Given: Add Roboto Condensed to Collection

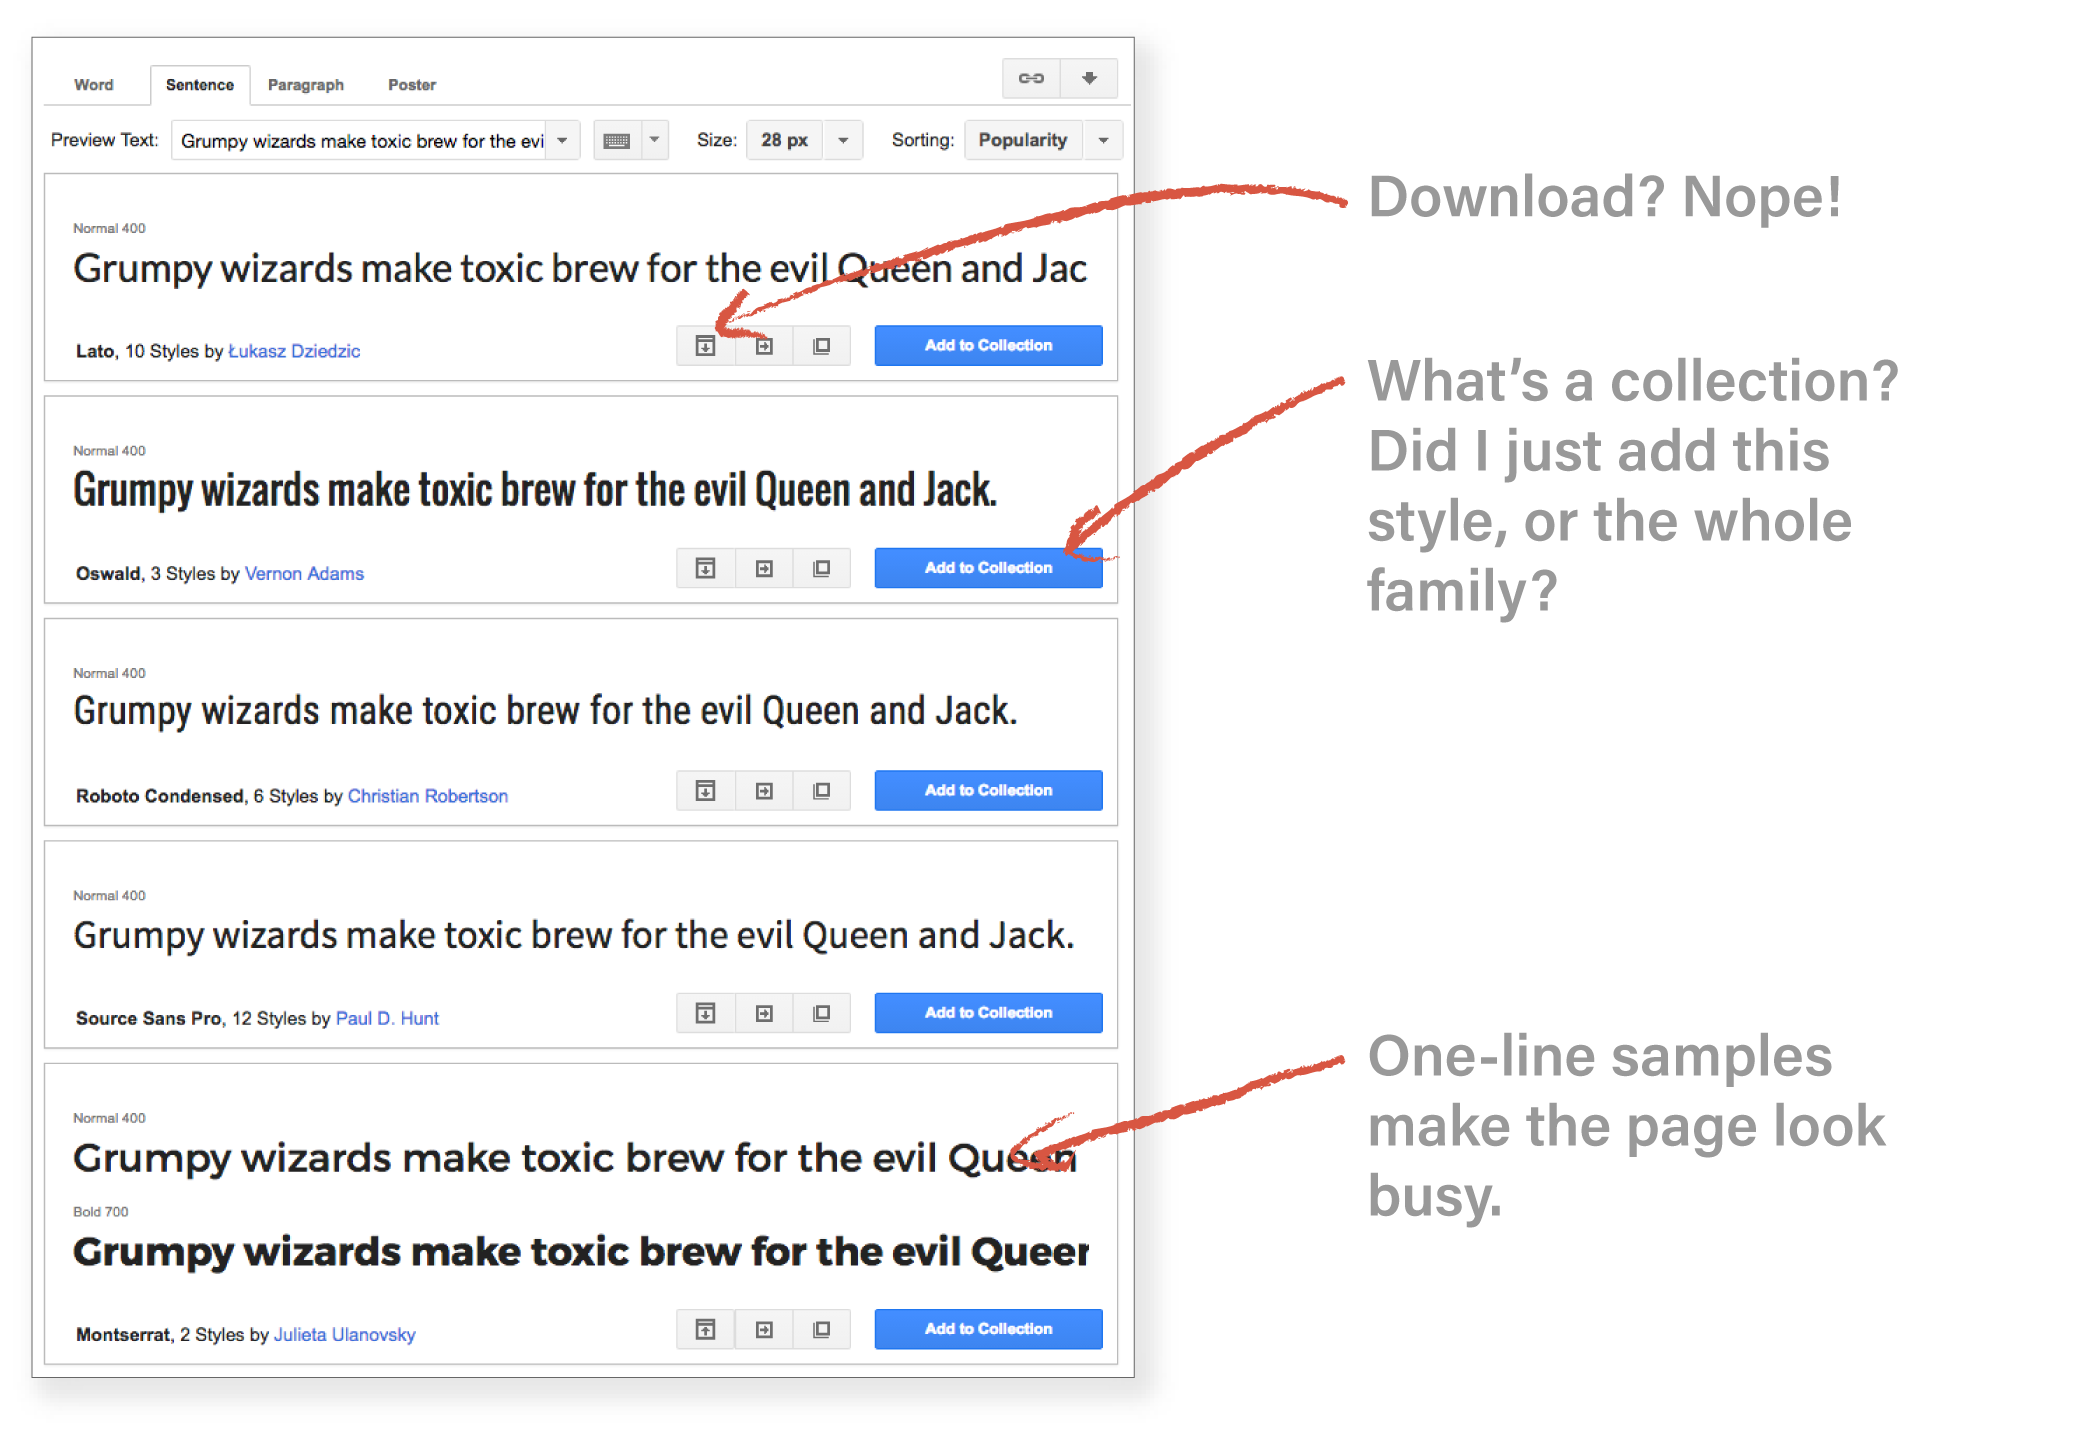Looking at the screenshot, I should coord(988,791).
